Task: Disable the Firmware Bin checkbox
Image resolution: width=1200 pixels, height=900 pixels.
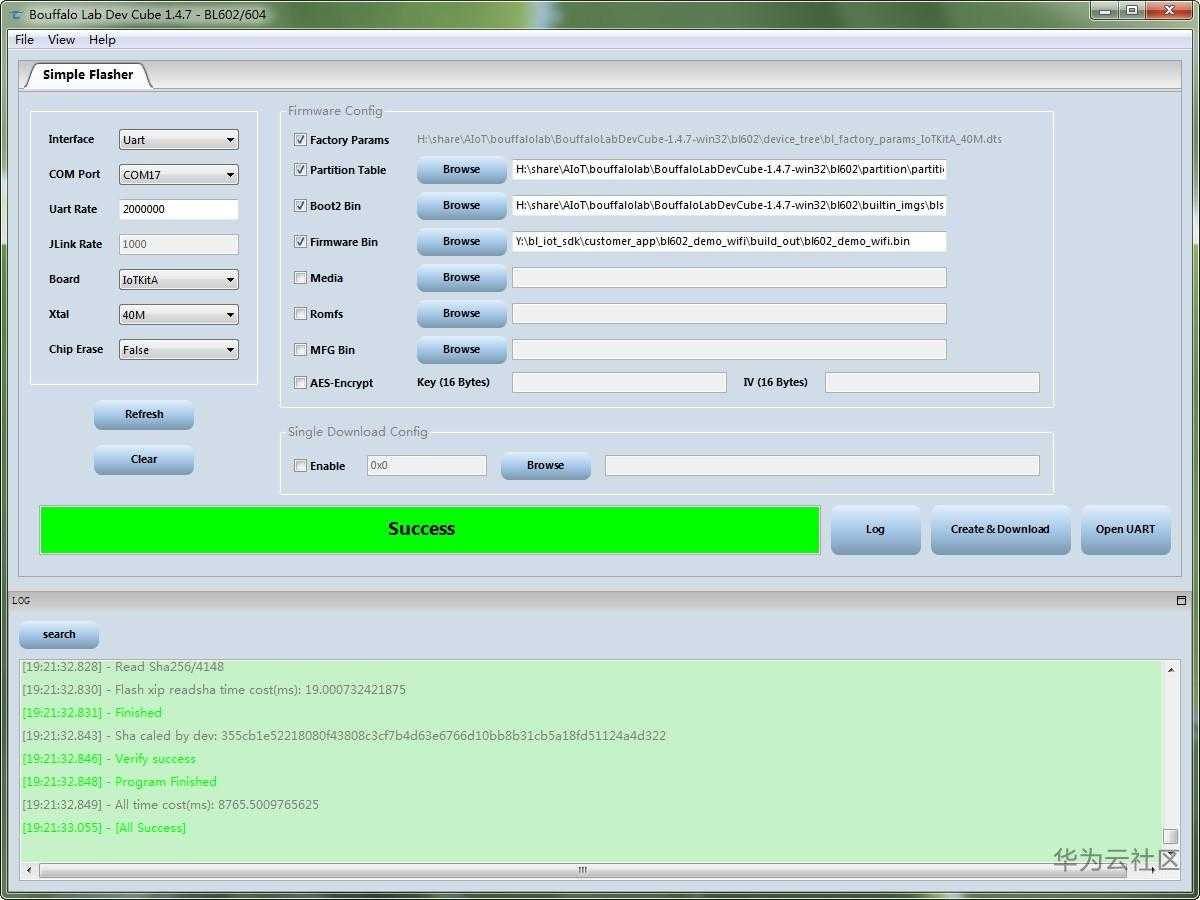Action: click(300, 242)
